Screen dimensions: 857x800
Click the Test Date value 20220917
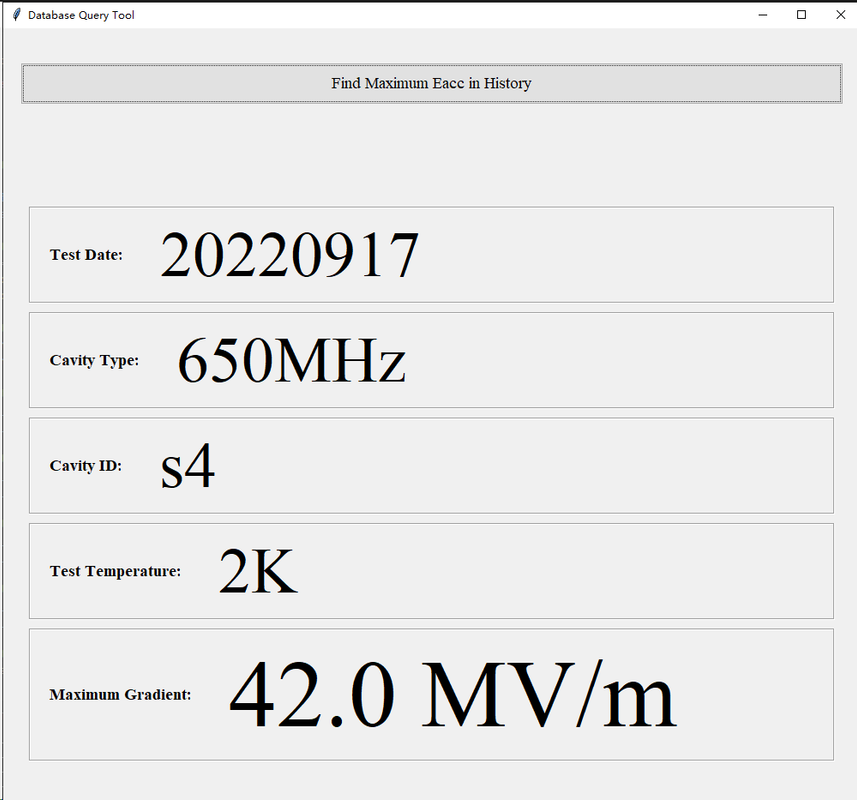(x=290, y=255)
